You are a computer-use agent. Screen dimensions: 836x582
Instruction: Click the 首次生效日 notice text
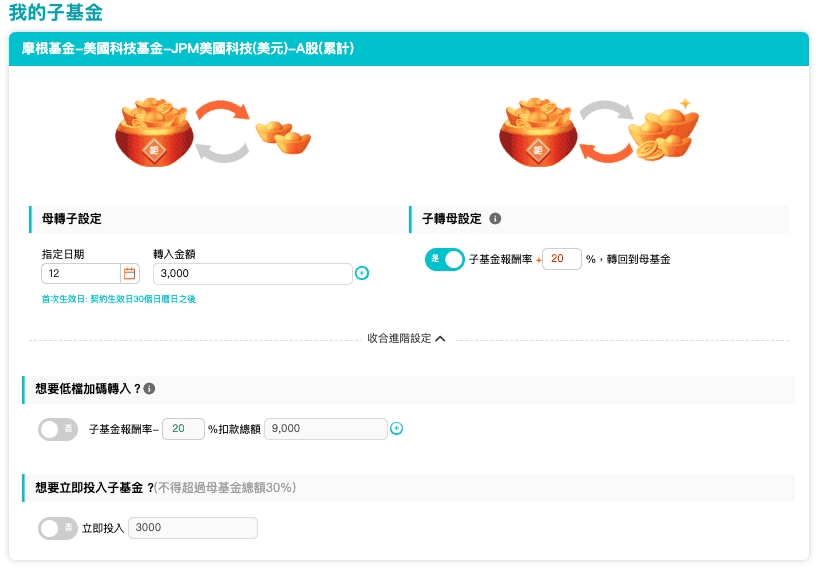[119, 299]
